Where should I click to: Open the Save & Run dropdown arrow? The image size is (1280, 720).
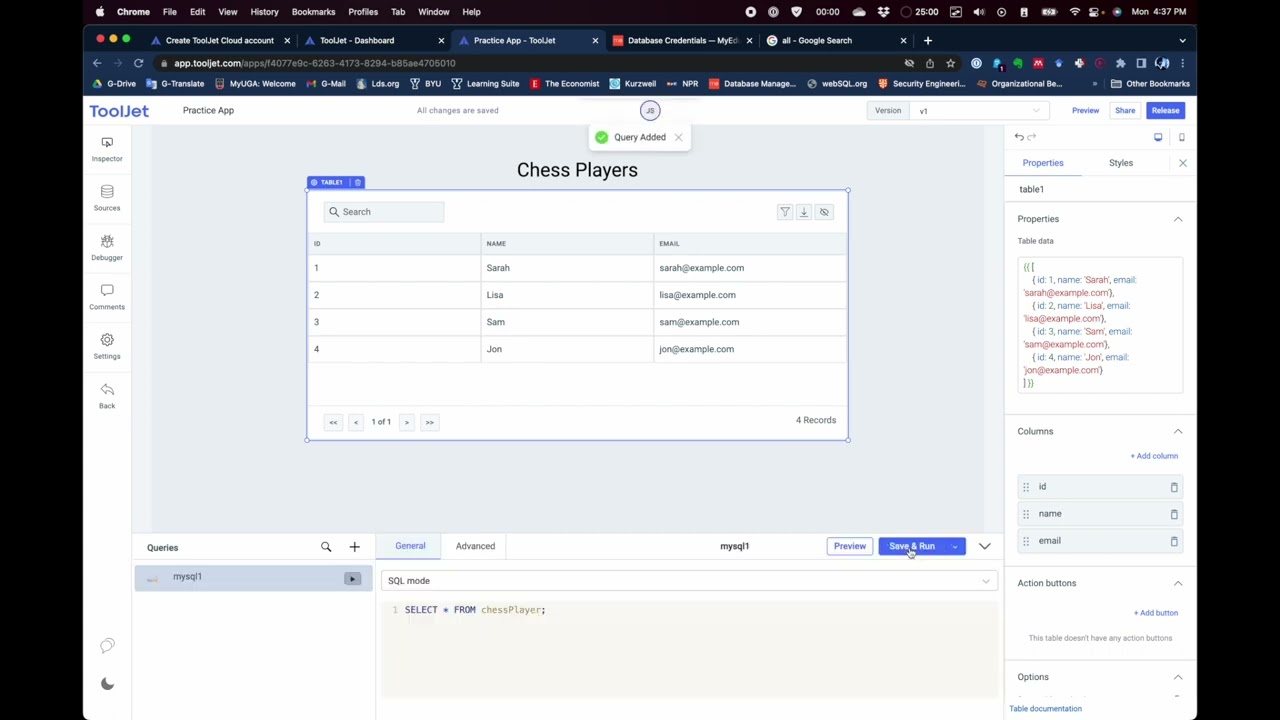[x=955, y=547]
